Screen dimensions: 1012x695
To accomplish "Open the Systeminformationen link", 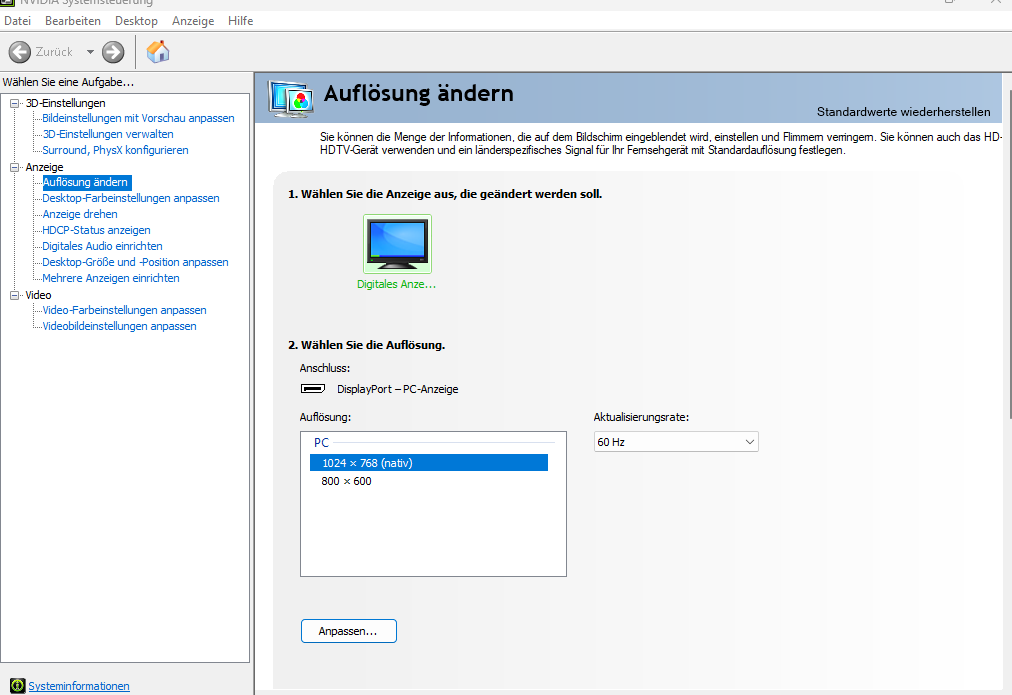I will pyautogui.click(x=79, y=686).
